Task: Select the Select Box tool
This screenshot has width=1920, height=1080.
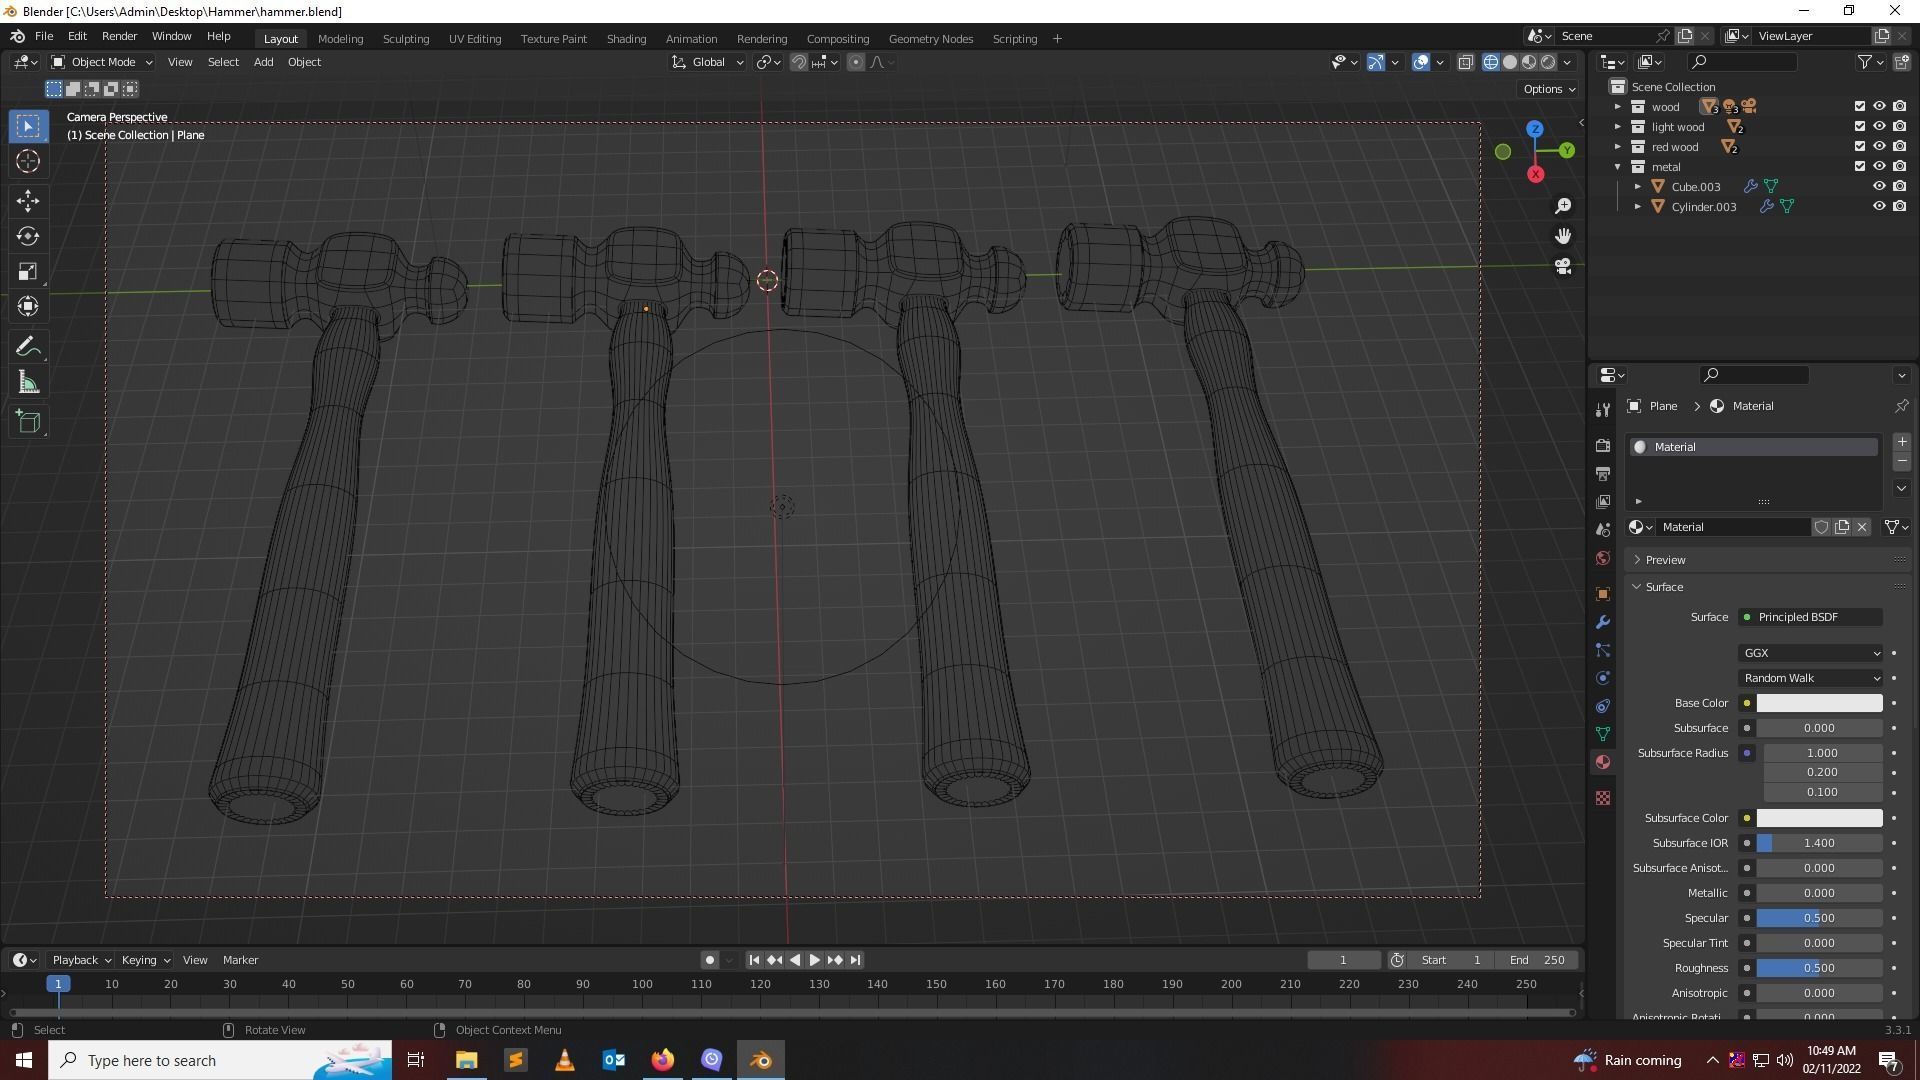Action: 28,126
